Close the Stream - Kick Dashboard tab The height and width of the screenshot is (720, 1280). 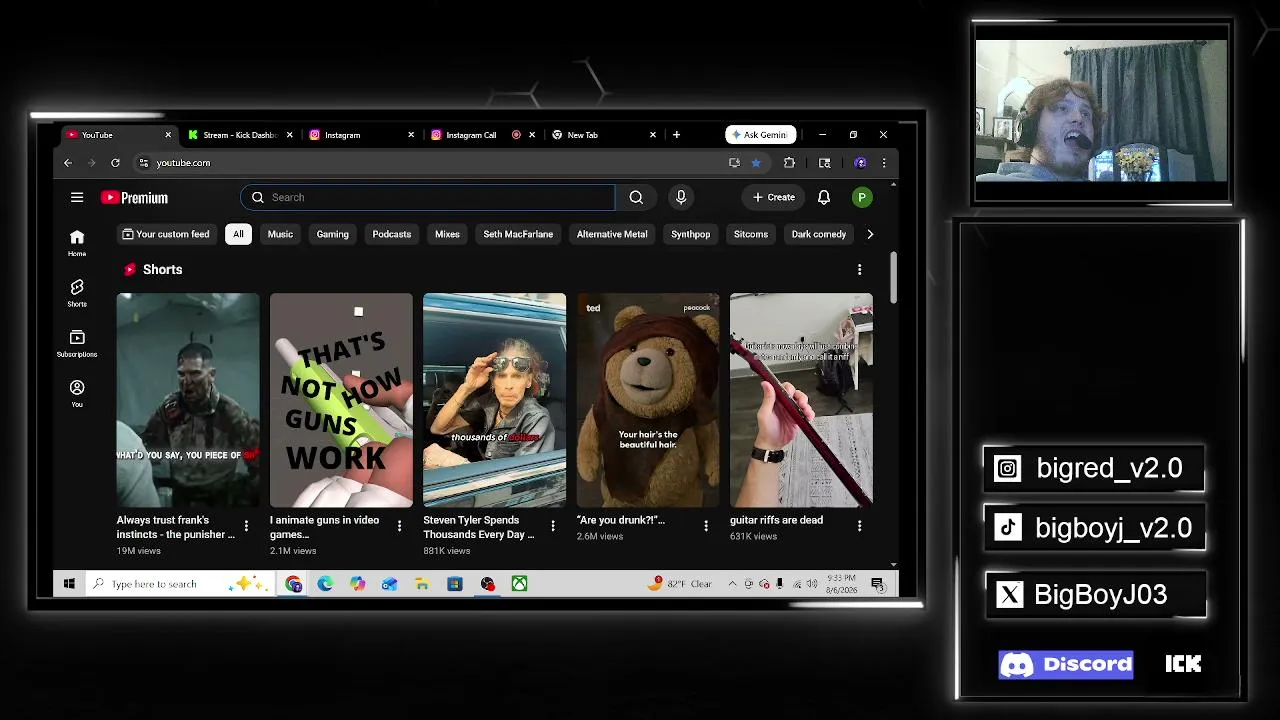(289, 135)
